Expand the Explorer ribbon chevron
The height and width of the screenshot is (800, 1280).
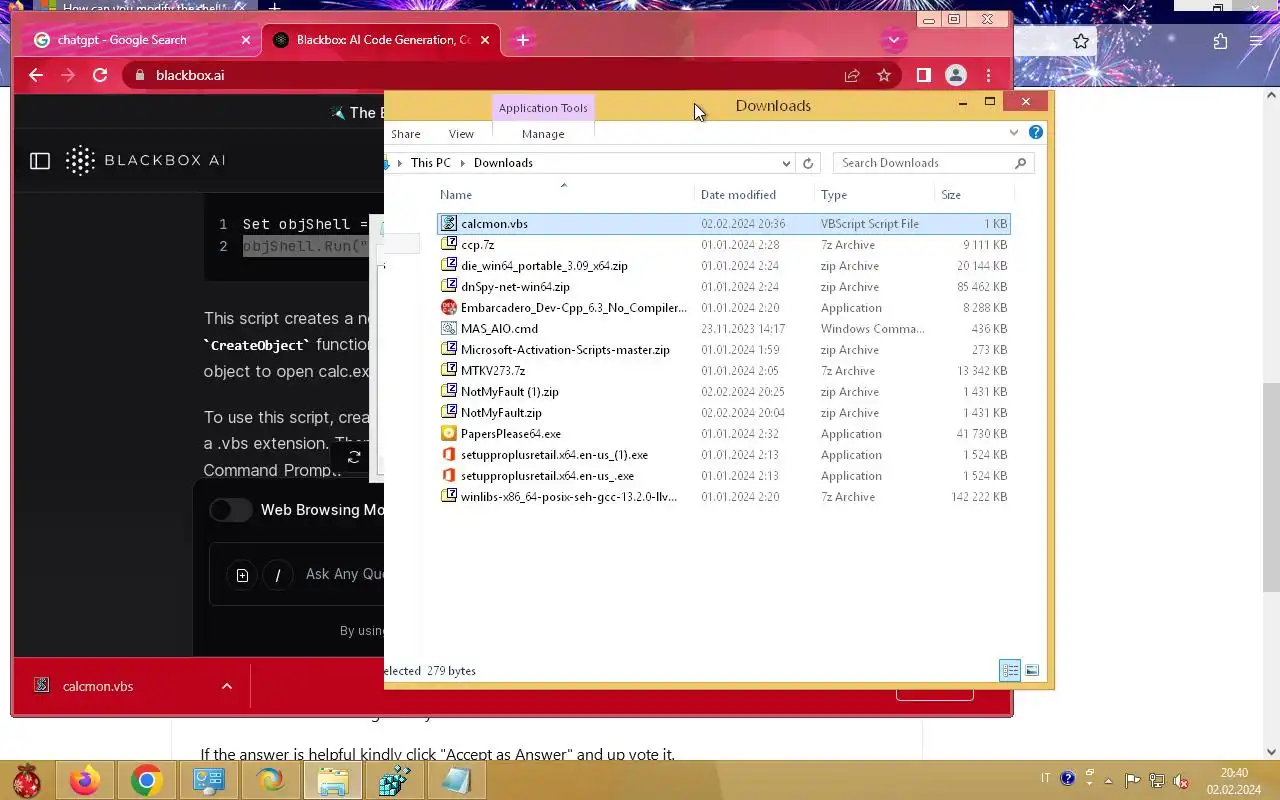1014,132
